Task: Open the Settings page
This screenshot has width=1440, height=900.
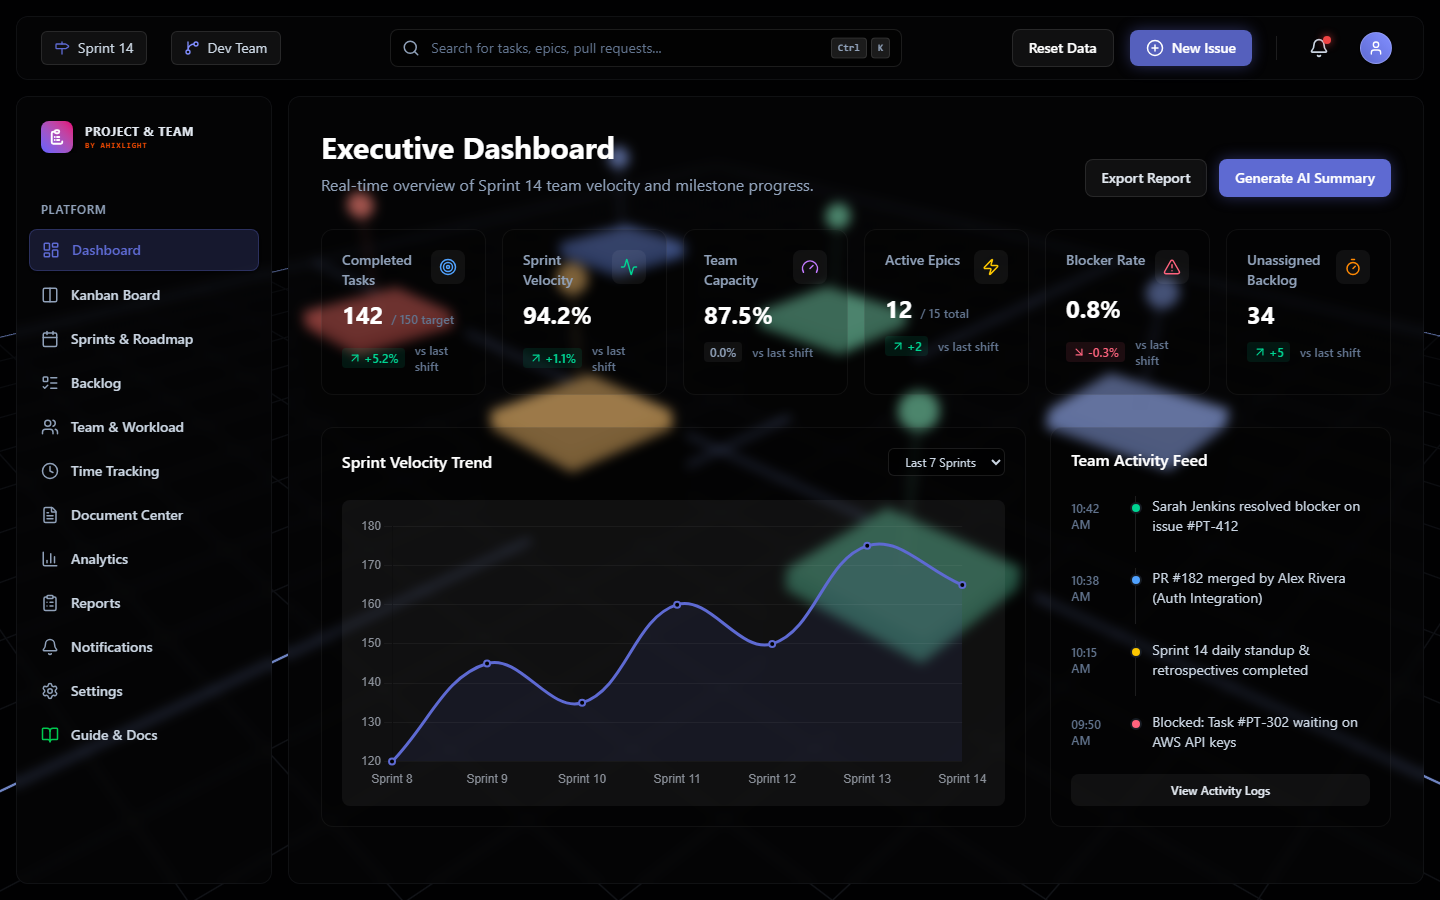Action: point(144,691)
